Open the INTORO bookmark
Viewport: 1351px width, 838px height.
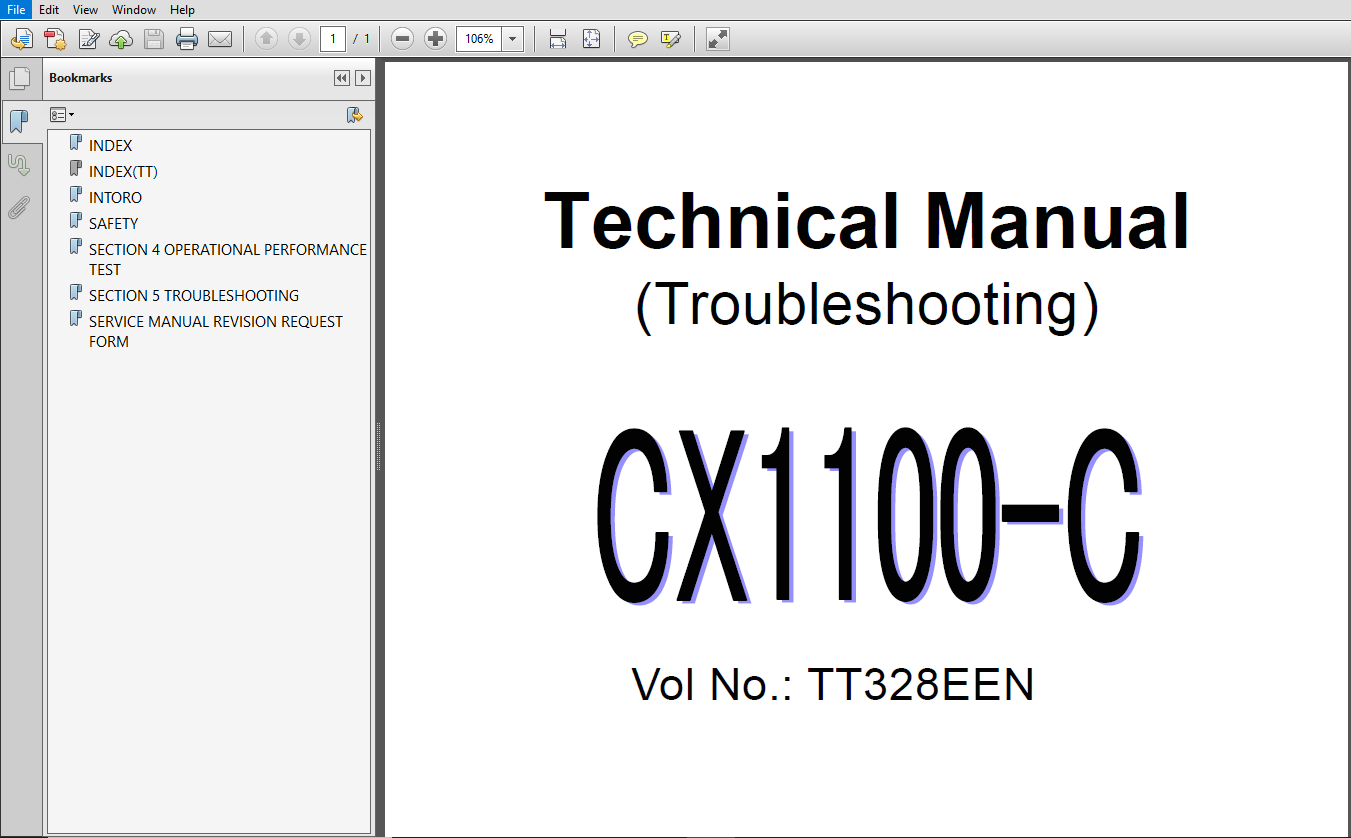tap(115, 197)
